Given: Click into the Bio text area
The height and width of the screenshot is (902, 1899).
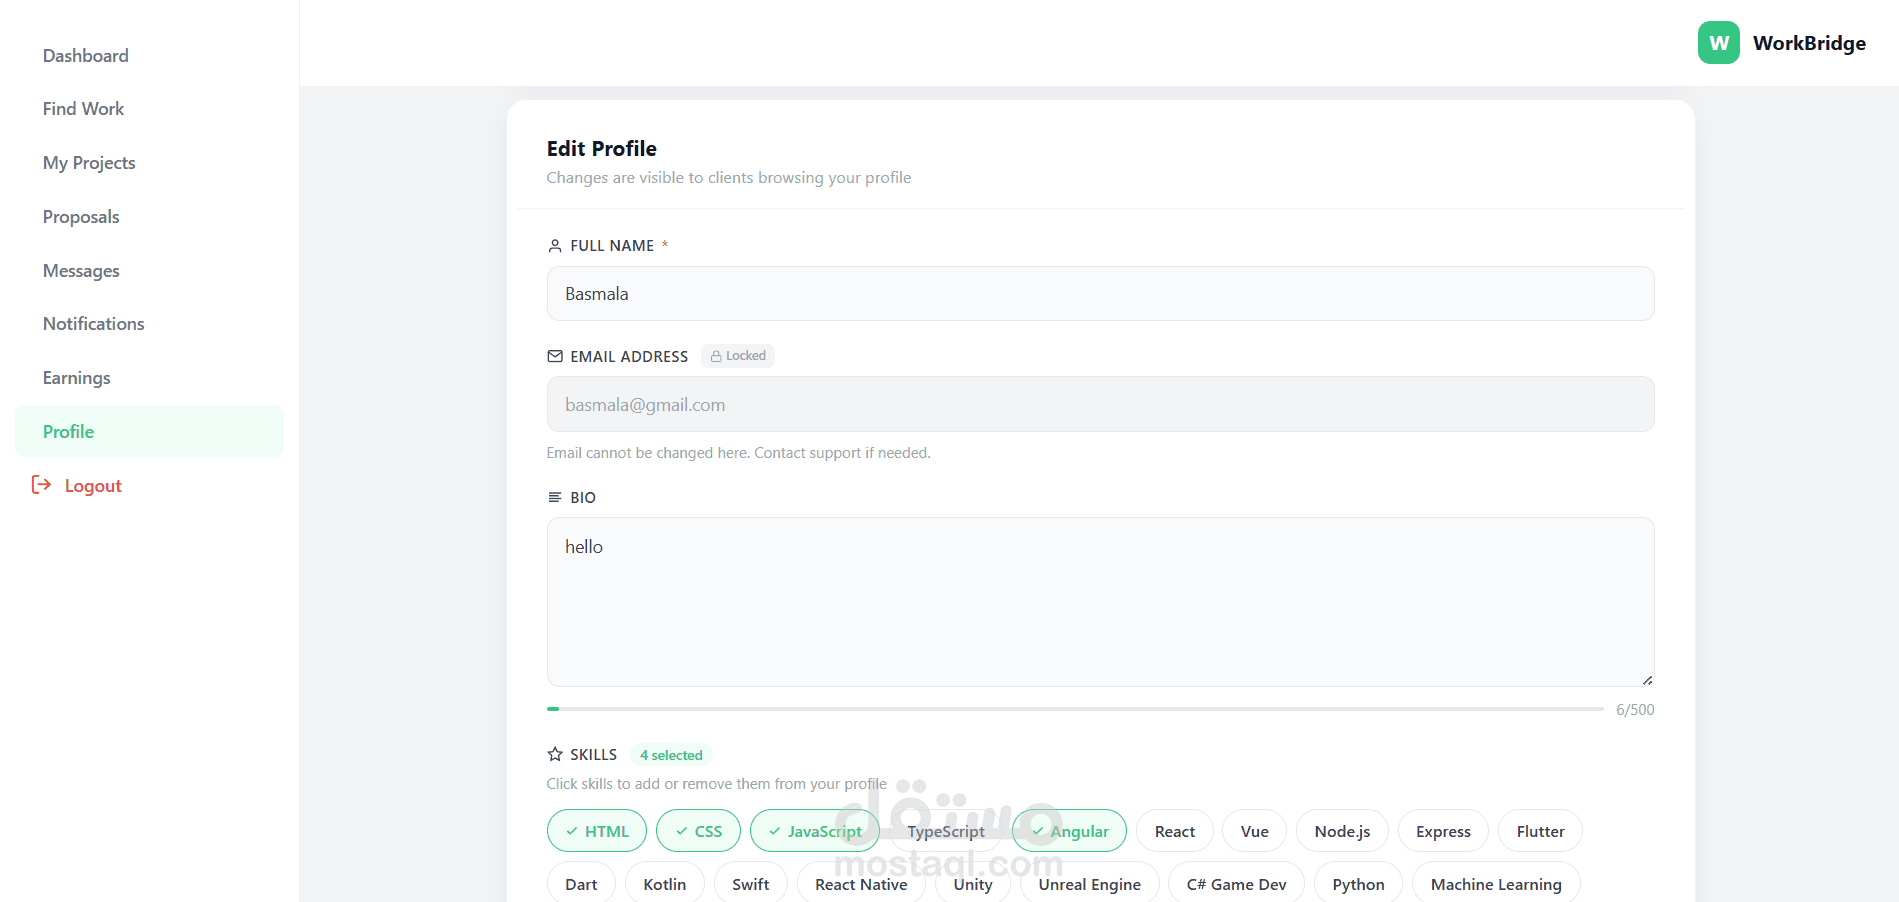Looking at the screenshot, I should click(1100, 602).
